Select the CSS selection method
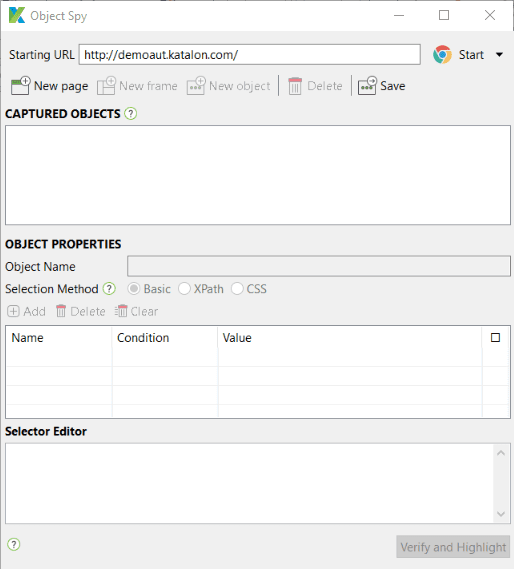This screenshot has width=514, height=569. (x=237, y=289)
